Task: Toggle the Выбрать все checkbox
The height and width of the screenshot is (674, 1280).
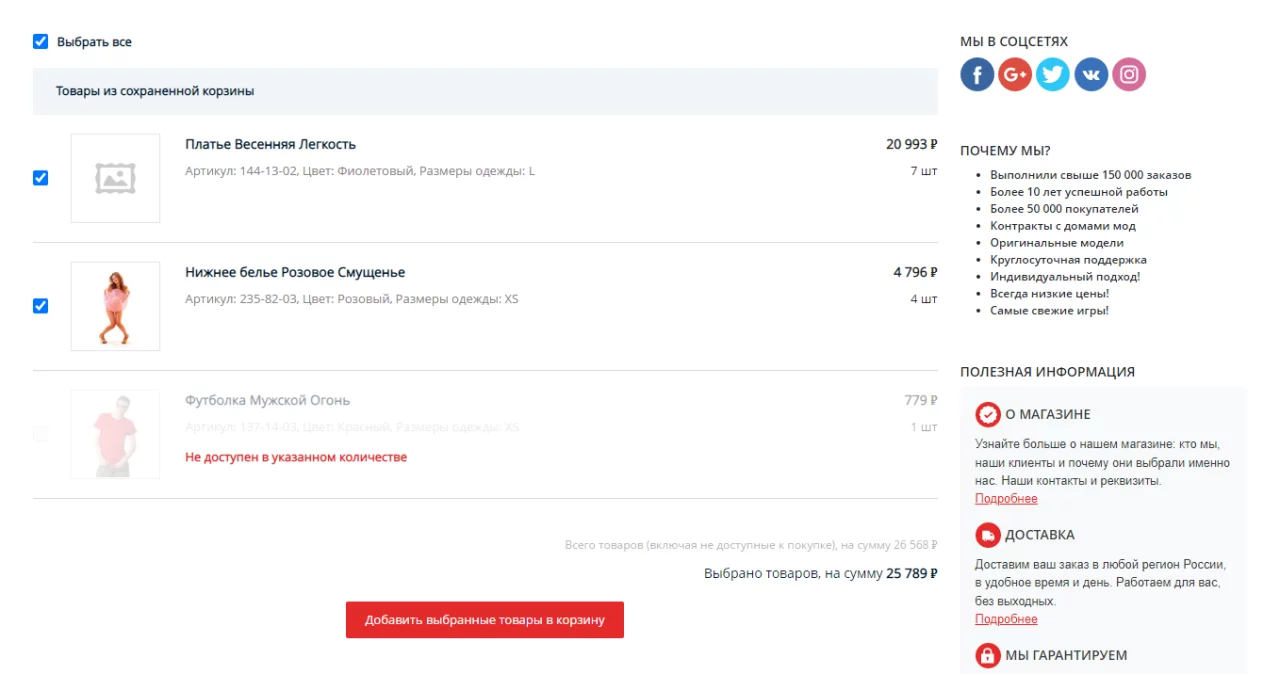Action: [41, 42]
